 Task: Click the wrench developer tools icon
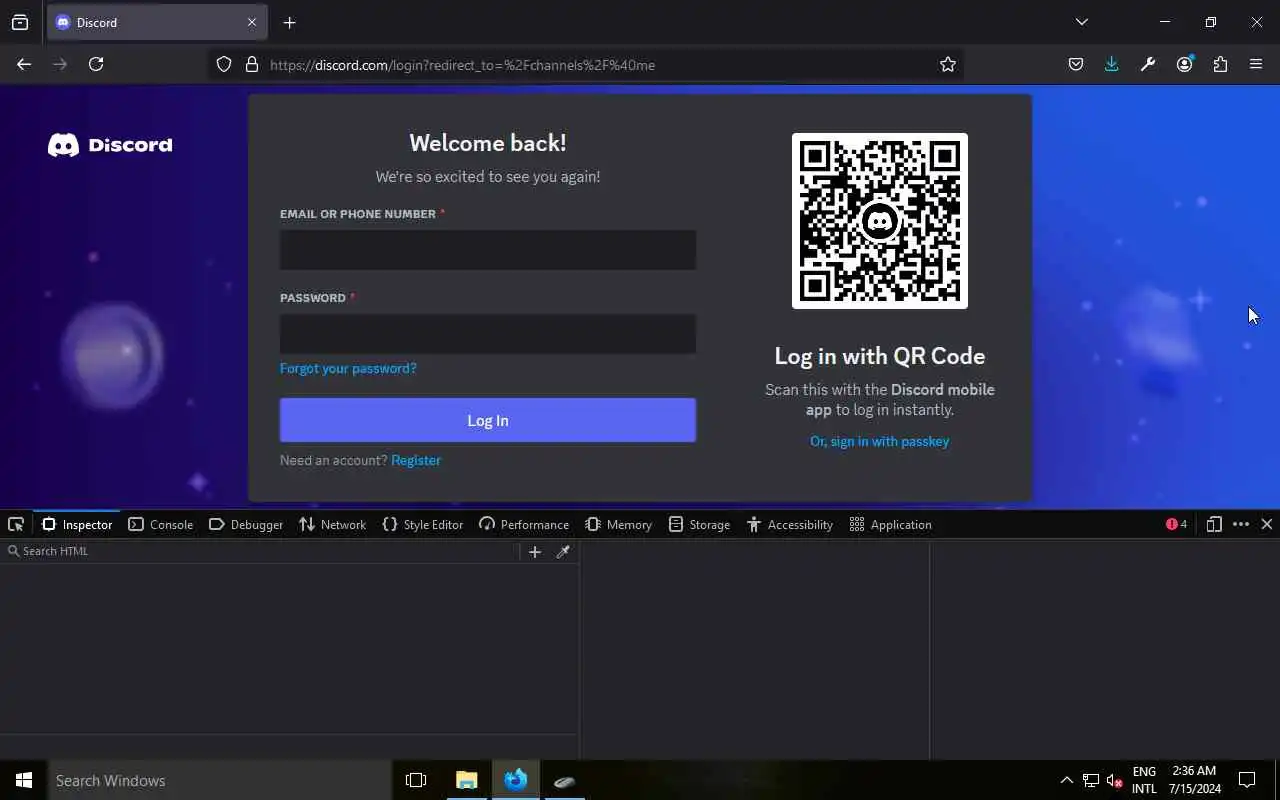pos(1148,64)
